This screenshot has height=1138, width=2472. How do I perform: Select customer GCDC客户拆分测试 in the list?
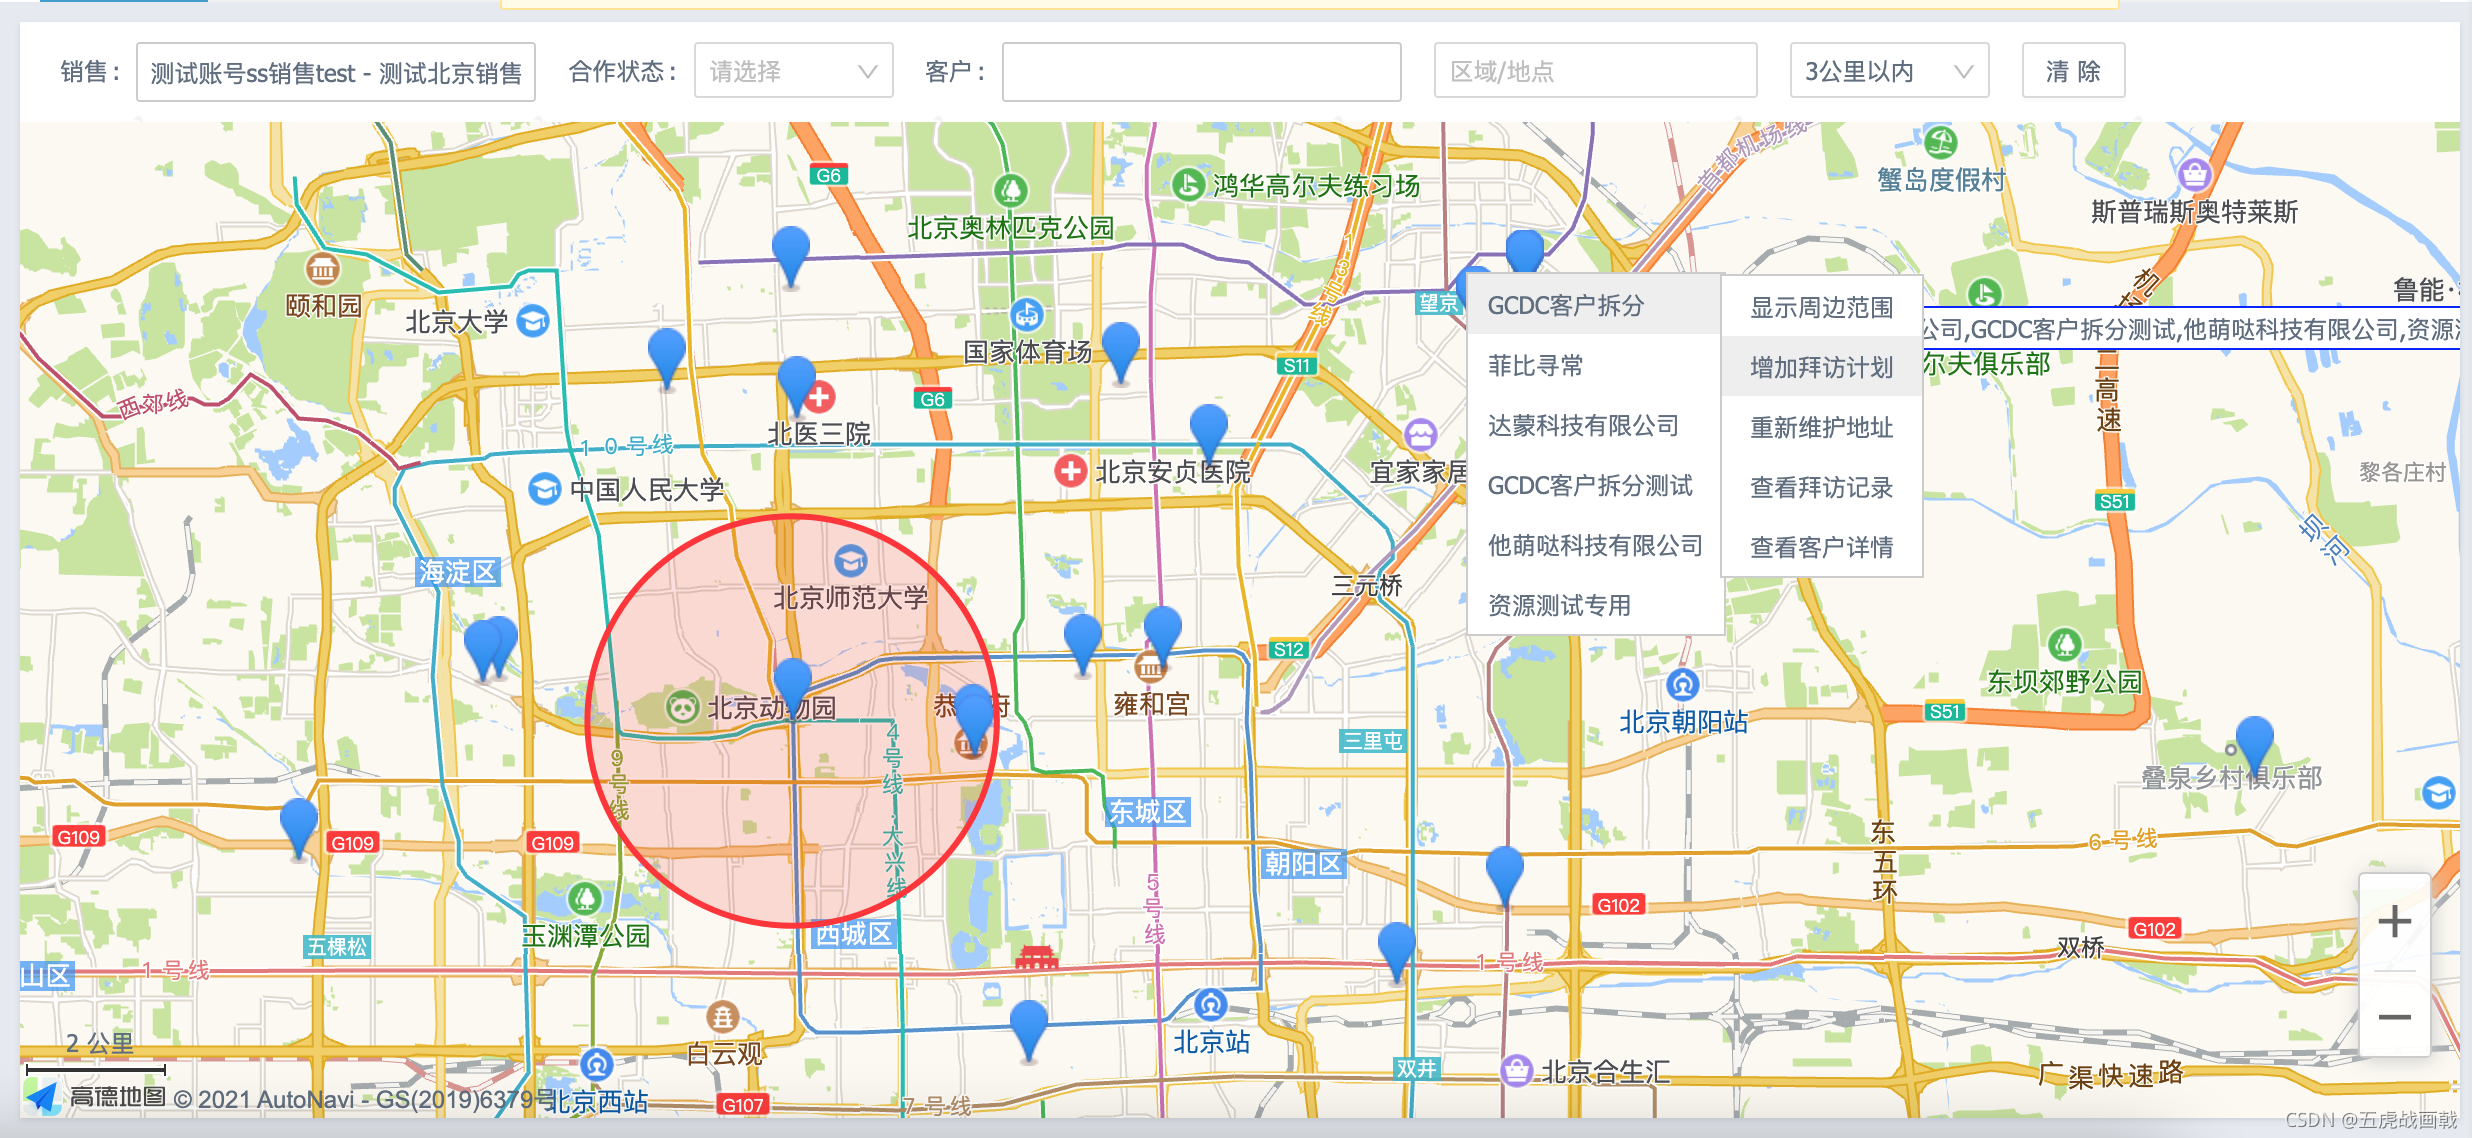pos(1590,485)
